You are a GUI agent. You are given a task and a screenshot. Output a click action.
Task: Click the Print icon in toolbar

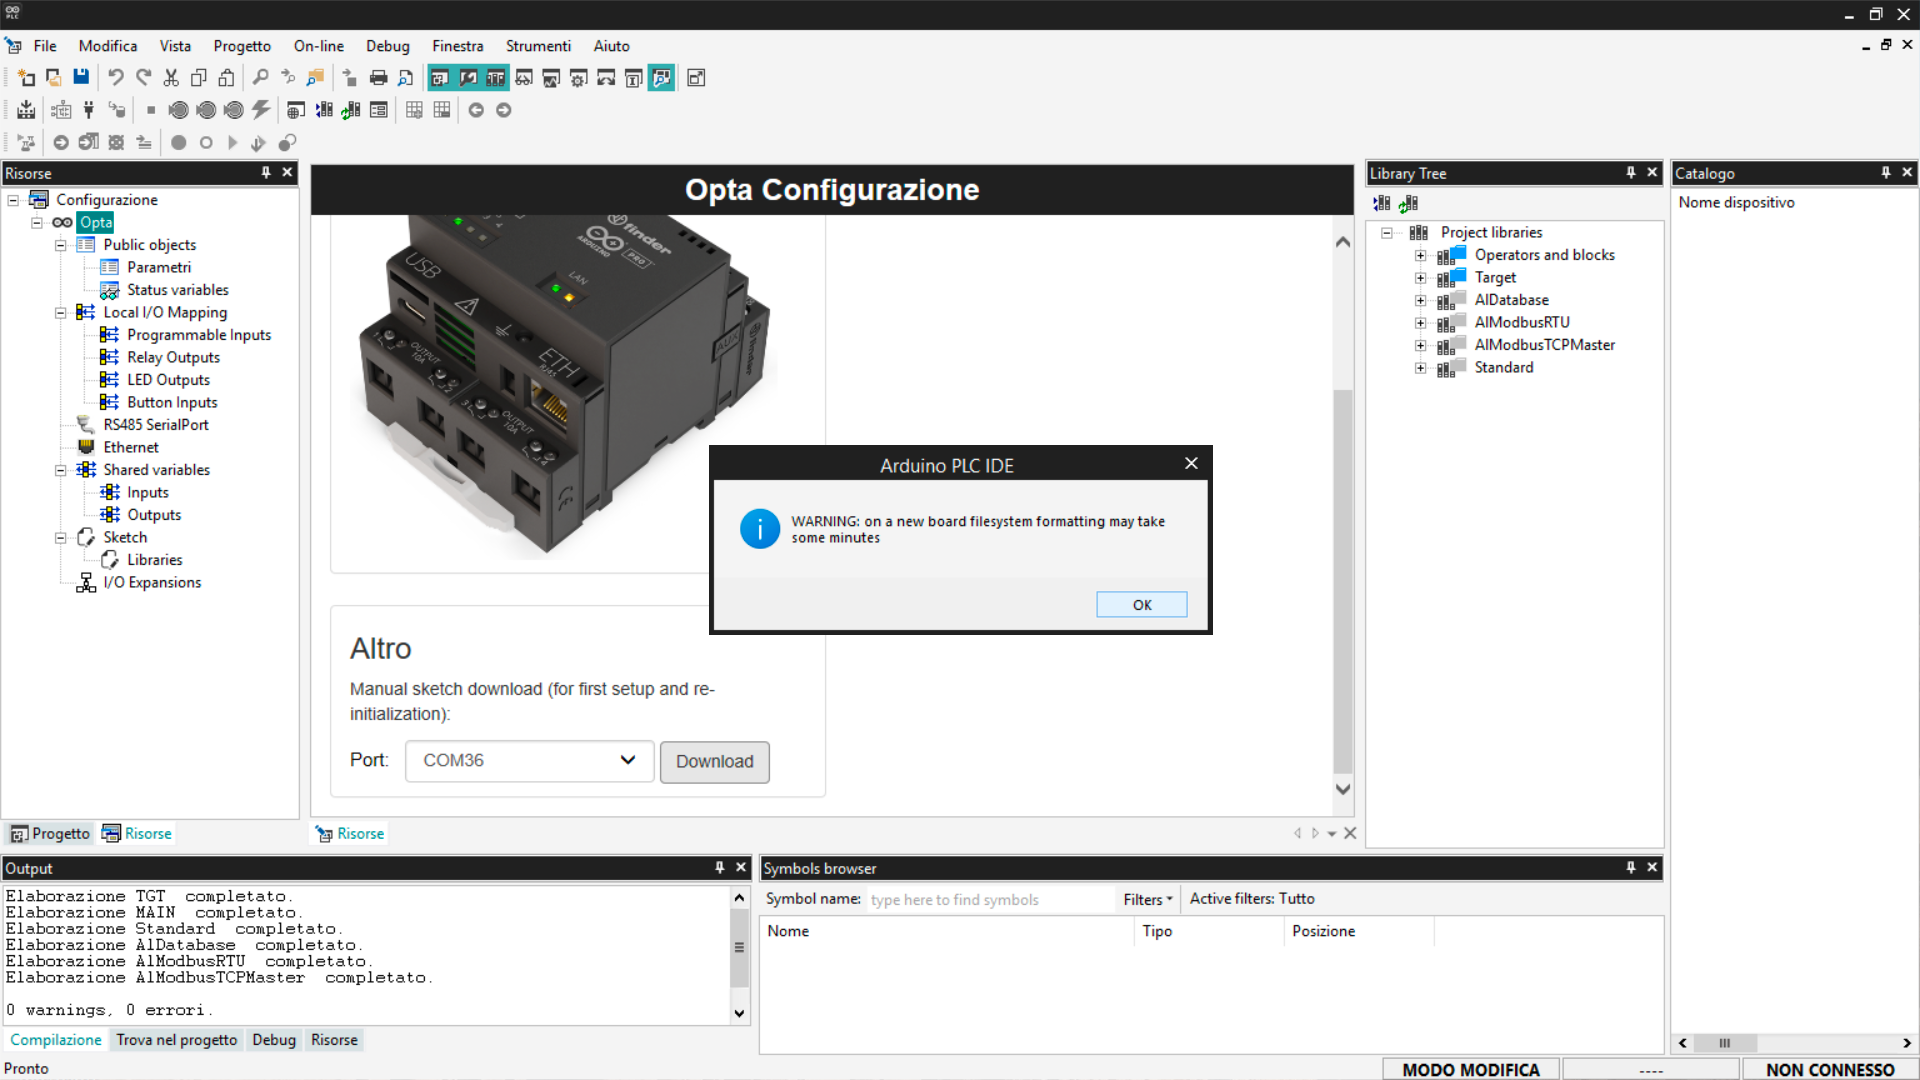(378, 78)
